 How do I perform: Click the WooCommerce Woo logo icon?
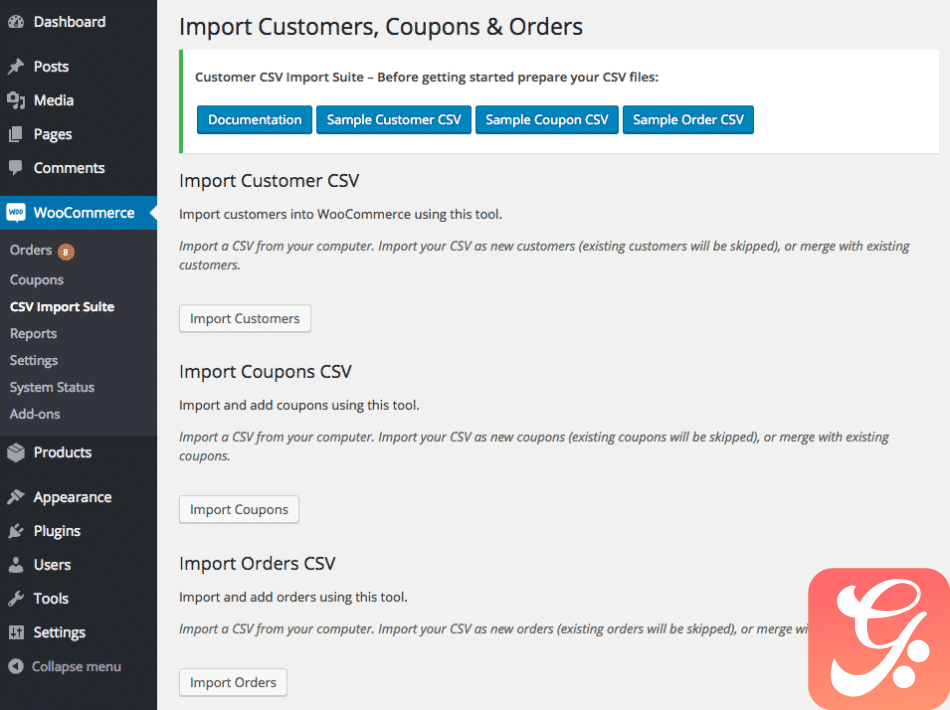pyautogui.click(x=16, y=213)
